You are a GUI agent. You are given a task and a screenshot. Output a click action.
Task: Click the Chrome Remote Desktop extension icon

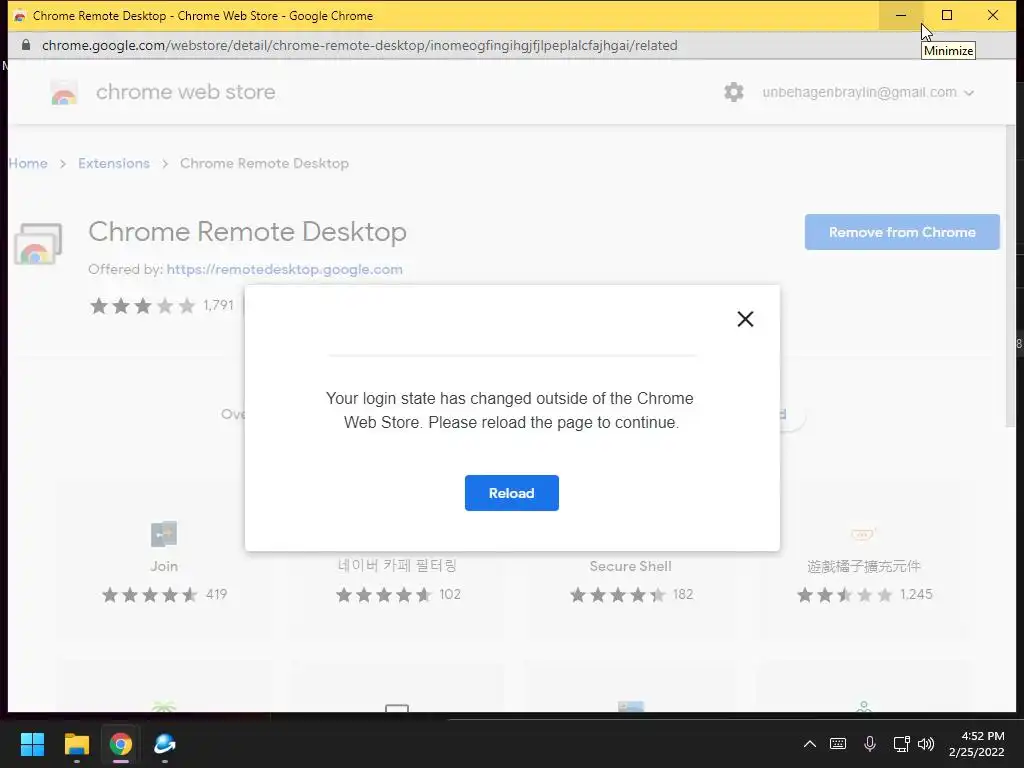point(38,244)
